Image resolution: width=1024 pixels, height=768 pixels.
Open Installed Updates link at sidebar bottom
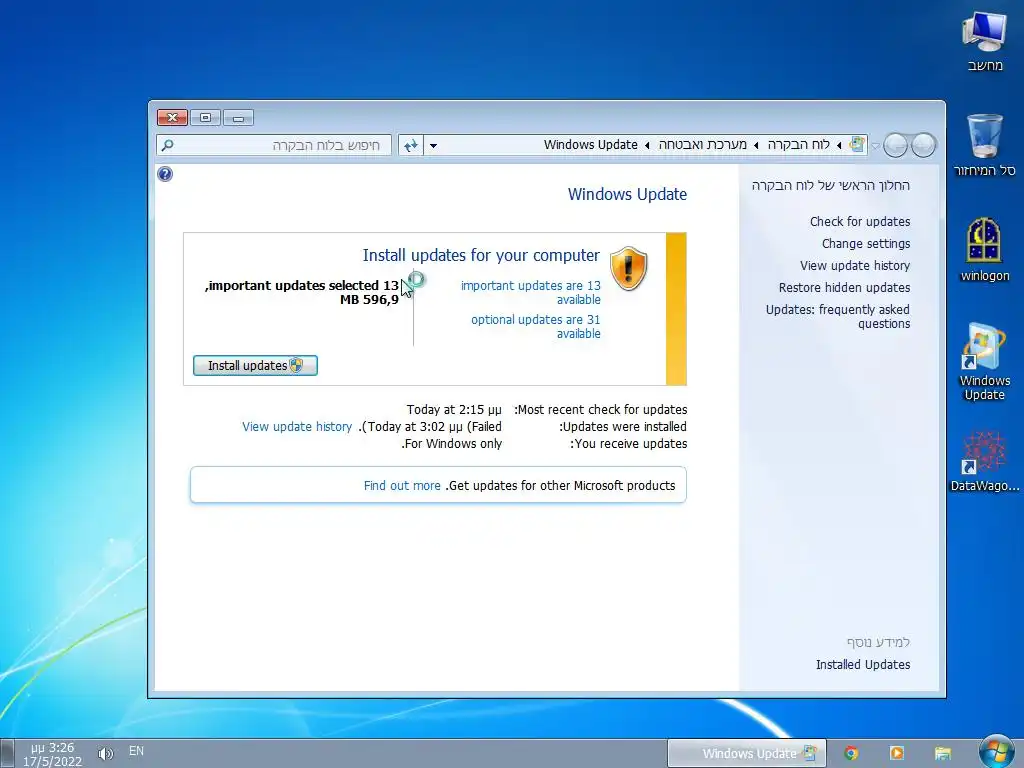[x=863, y=664]
